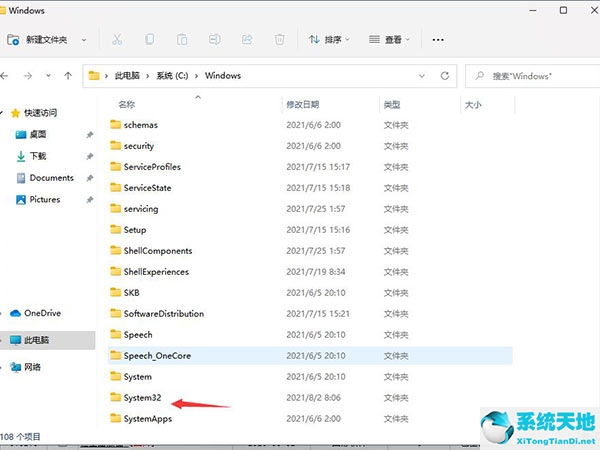Click the Rename icon in toolbar

[x=215, y=39]
